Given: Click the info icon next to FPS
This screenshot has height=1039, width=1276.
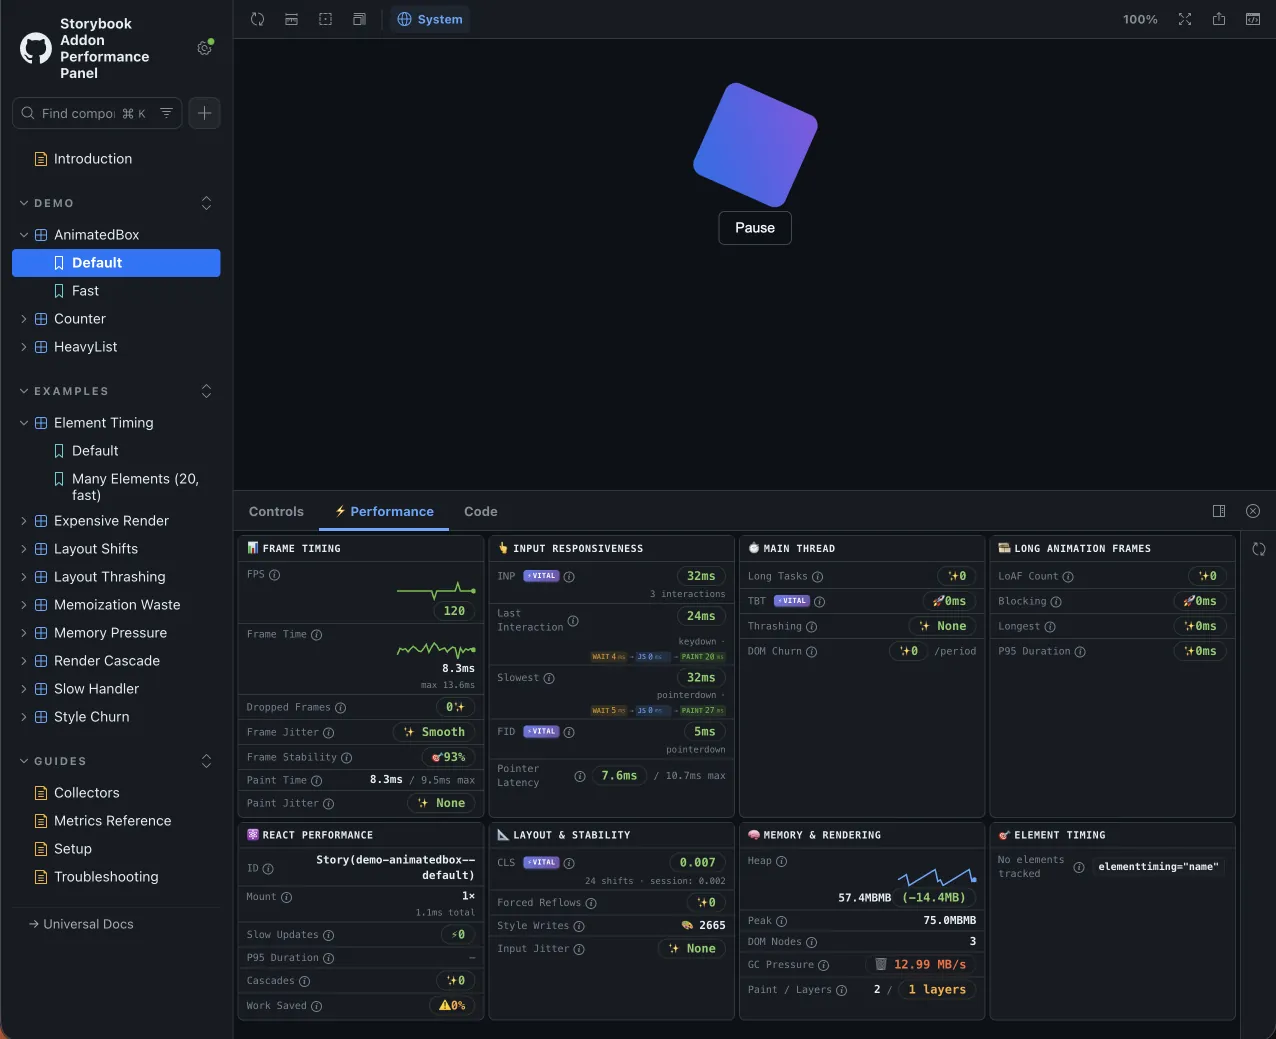Looking at the screenshot, I should click(275, 575).
